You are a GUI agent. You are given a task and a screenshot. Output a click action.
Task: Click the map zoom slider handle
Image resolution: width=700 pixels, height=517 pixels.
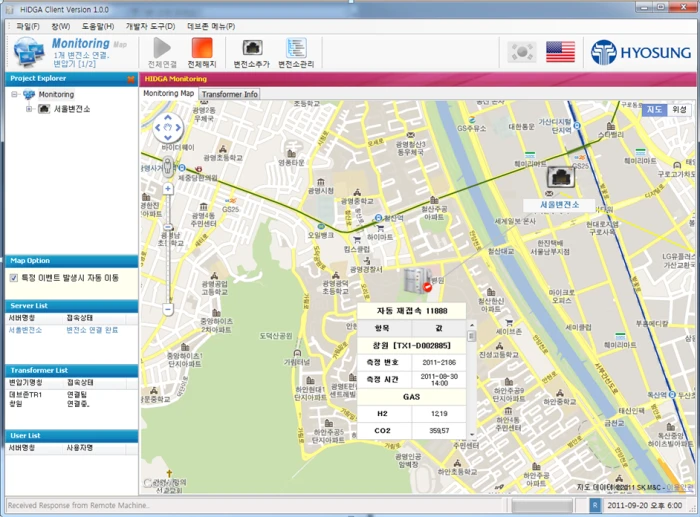168,227
